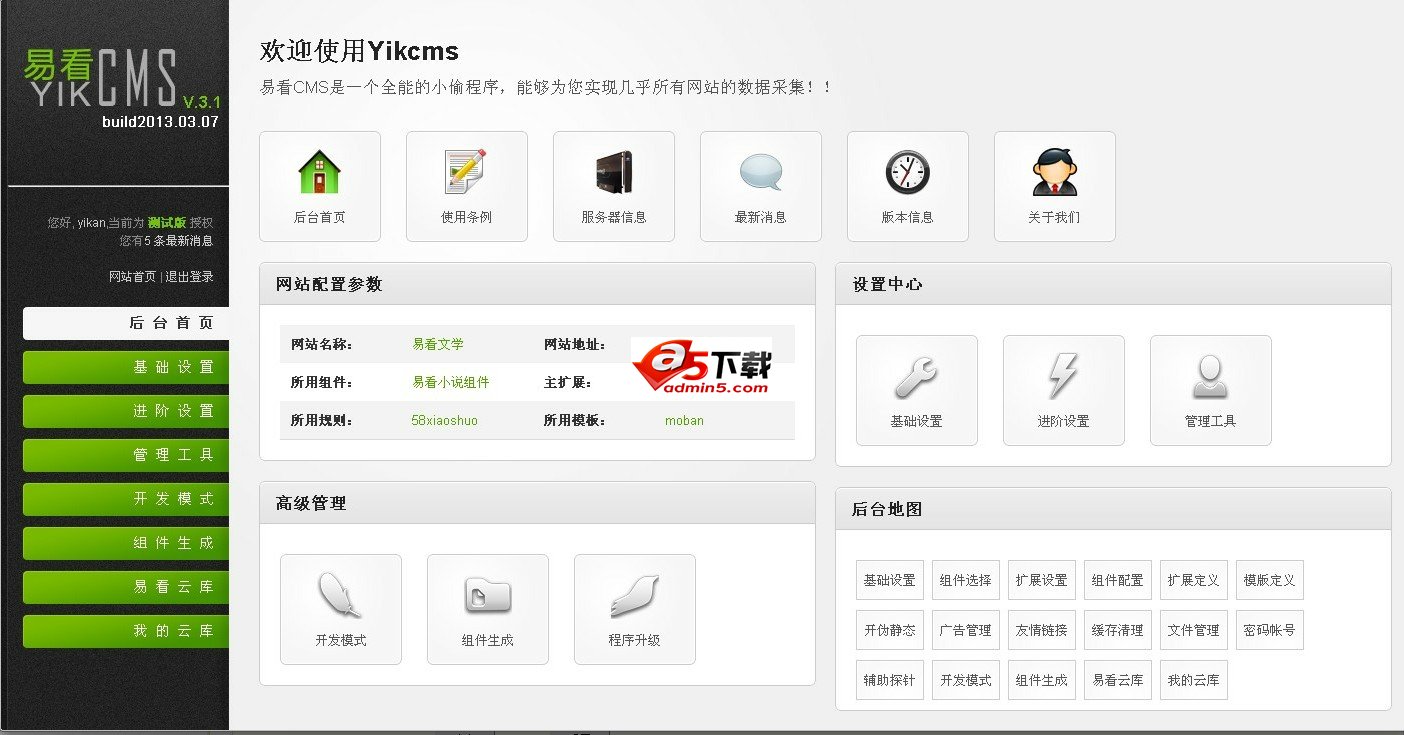Click the build2013.03.07 version text
1404x735 pixels.
[x=160, y=122]
